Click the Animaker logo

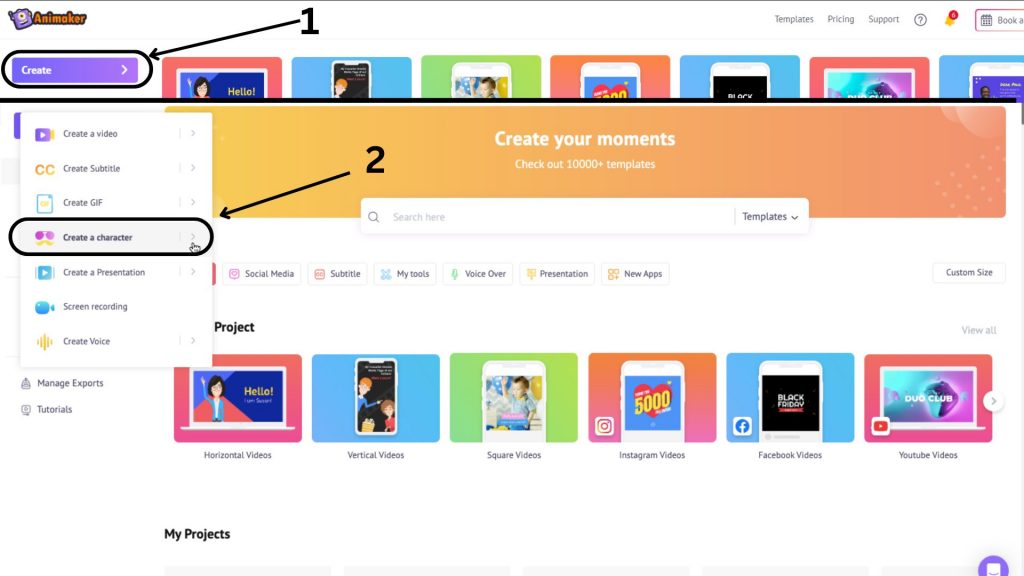(48, 18)
